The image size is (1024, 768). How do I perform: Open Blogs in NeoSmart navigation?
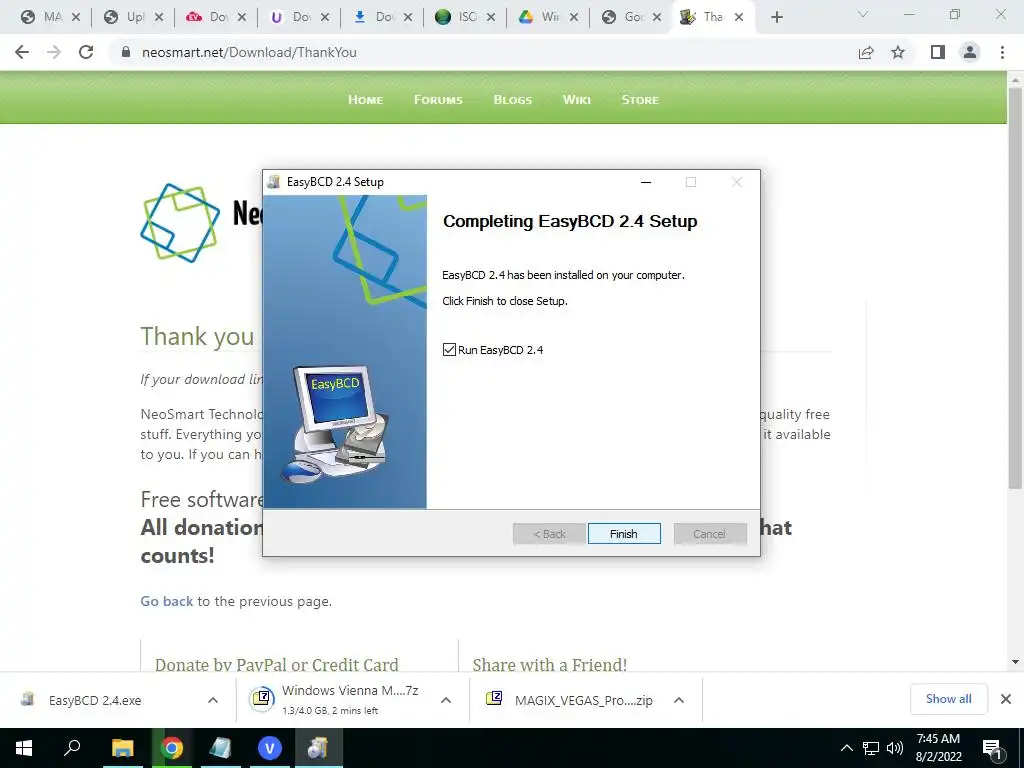pos(513,99)
